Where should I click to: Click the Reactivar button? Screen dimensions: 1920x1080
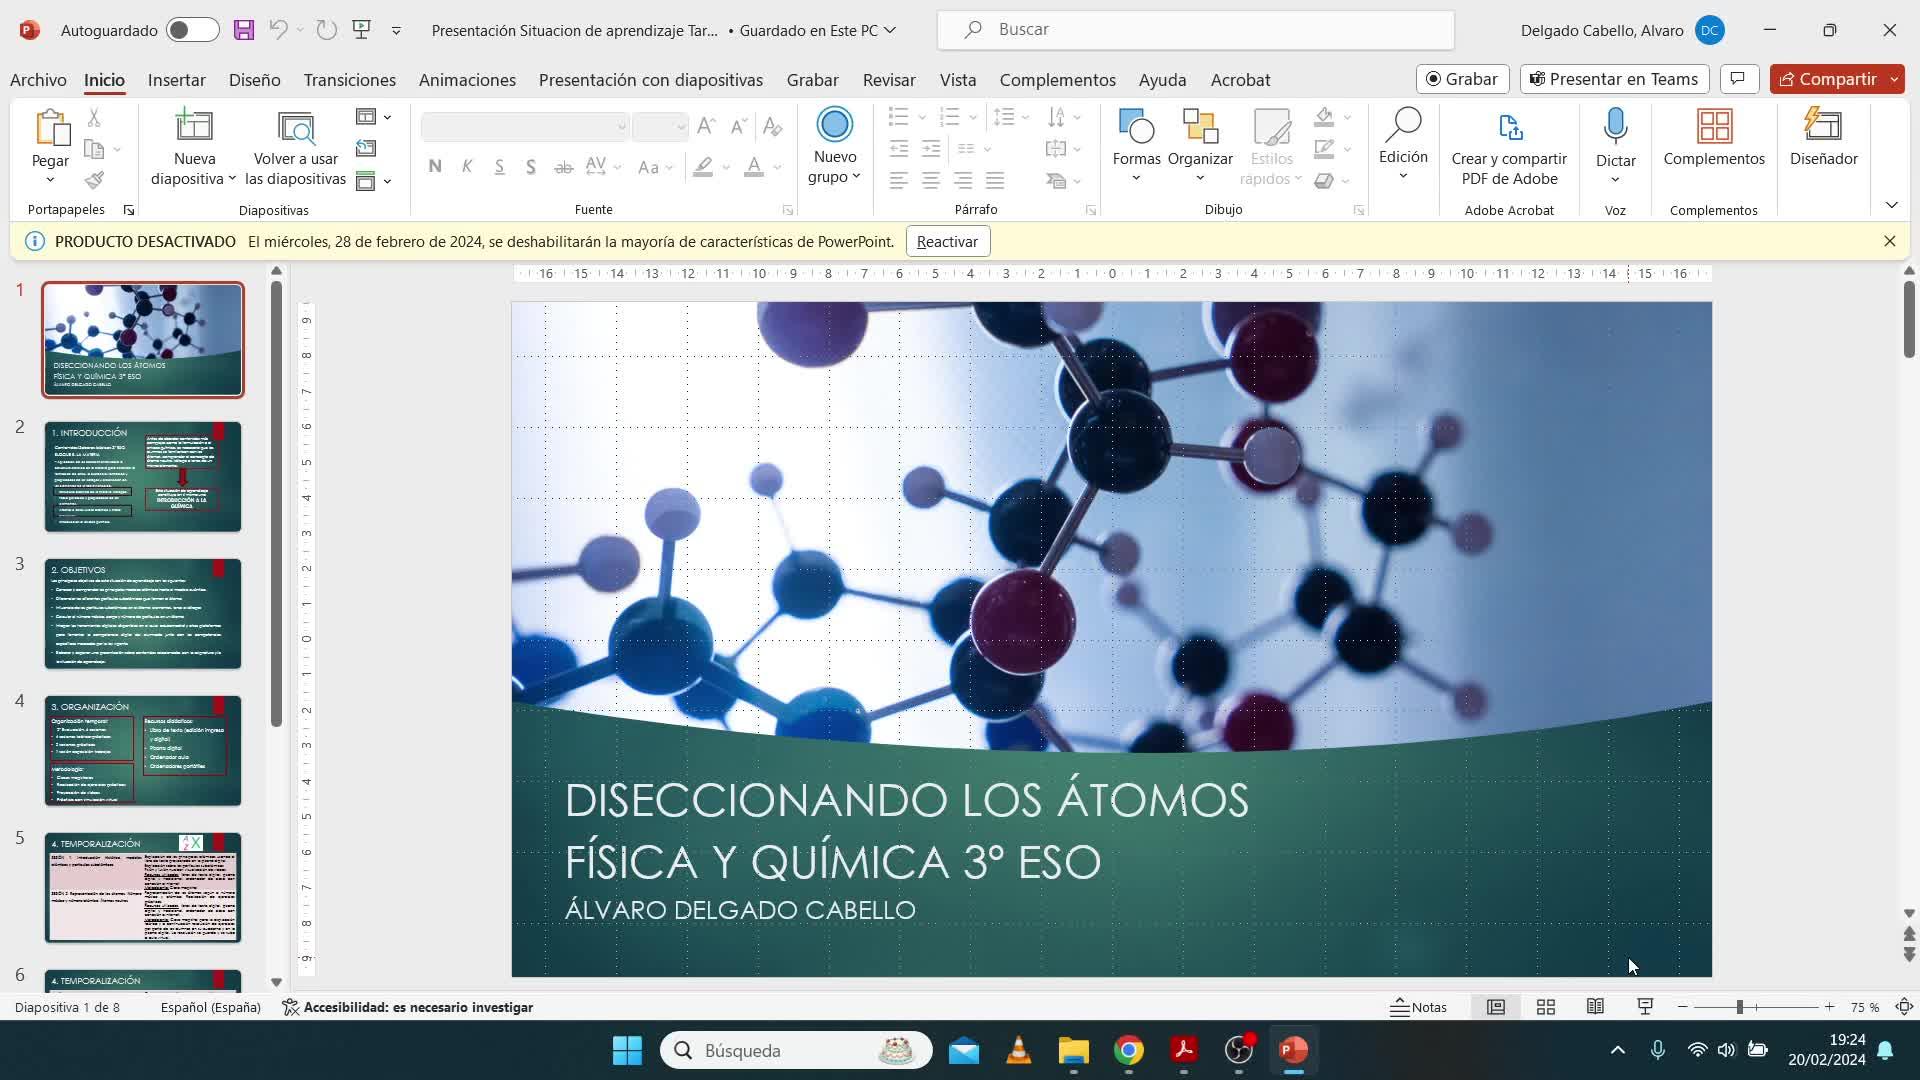947,241
